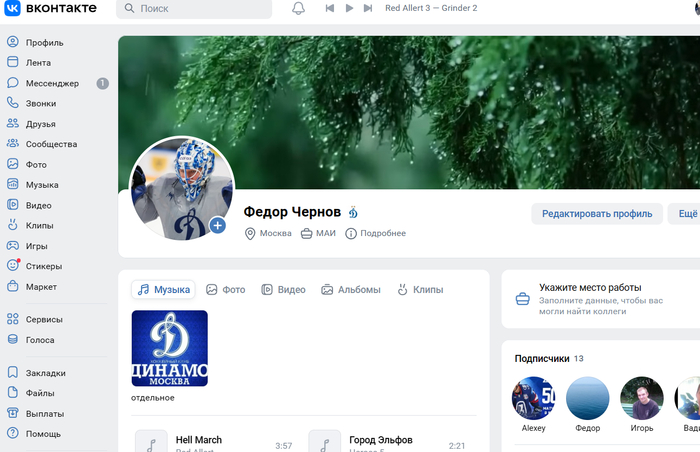Open the Динамо Москва playlist cover

pyautogui.click(x=170, y=348)
